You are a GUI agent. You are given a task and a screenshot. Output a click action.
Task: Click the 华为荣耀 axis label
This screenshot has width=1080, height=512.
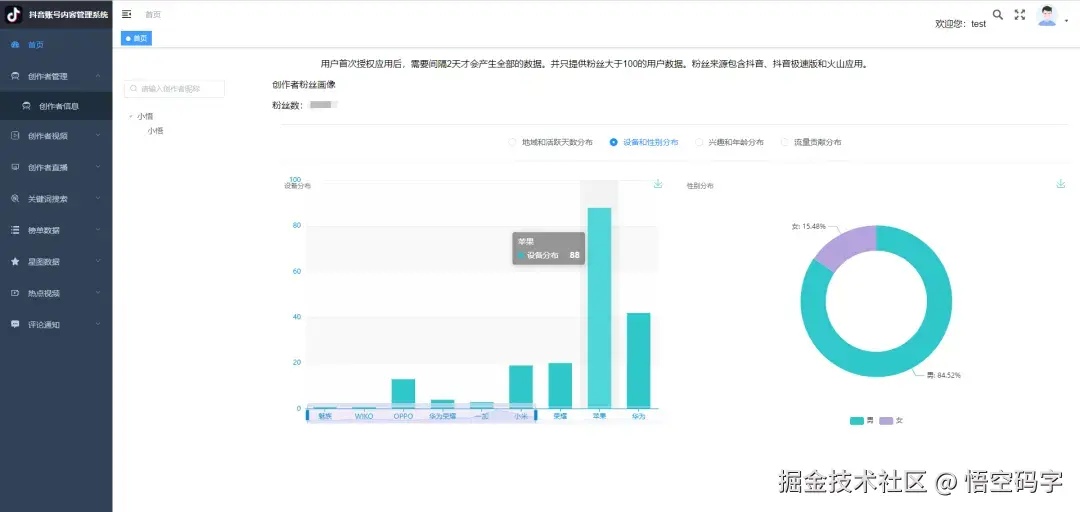pos(442,416)
